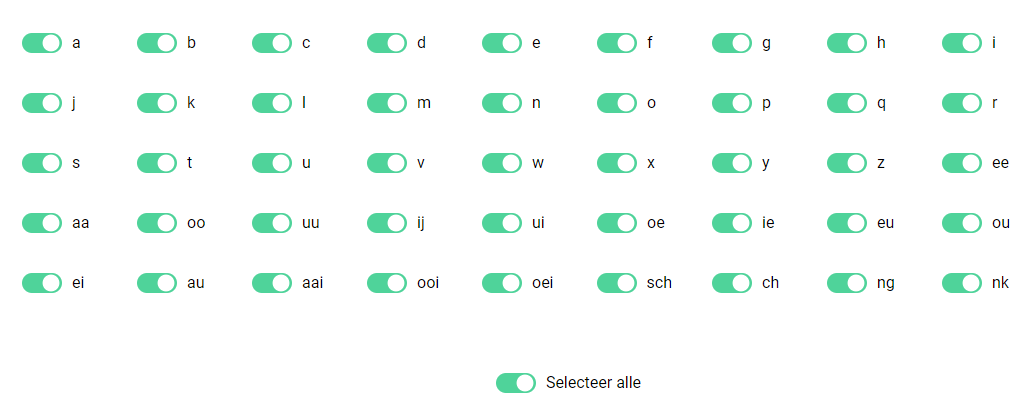Screen dimensions: 1036x410
Task: Switch off the 'ng' toggle
Action: pos(846,283)
